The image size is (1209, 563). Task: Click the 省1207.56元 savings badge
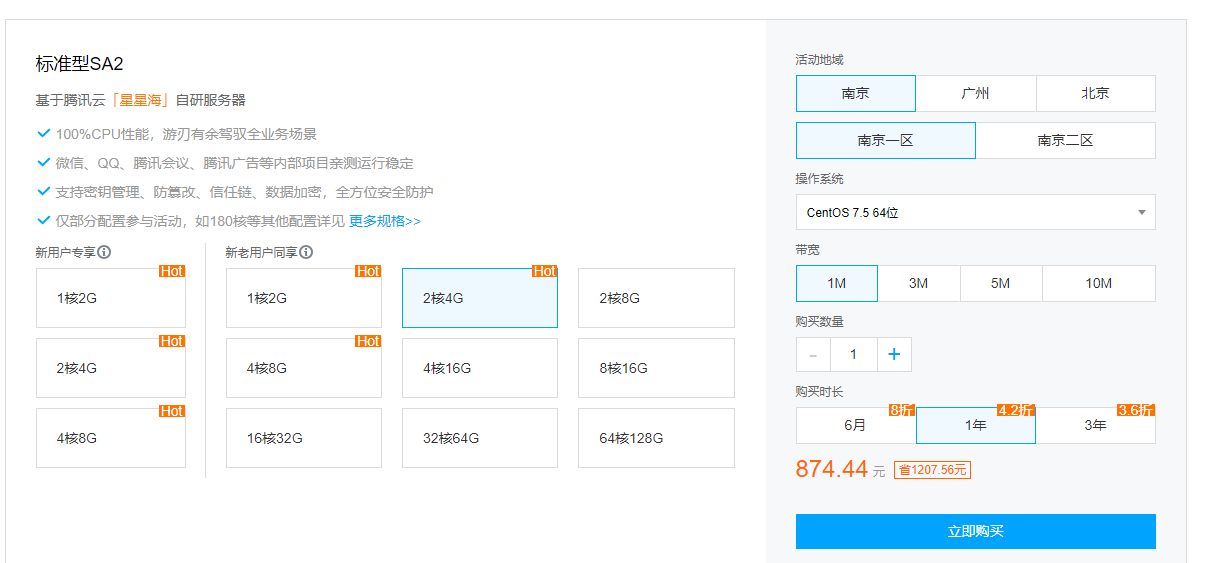pos(932,470)
